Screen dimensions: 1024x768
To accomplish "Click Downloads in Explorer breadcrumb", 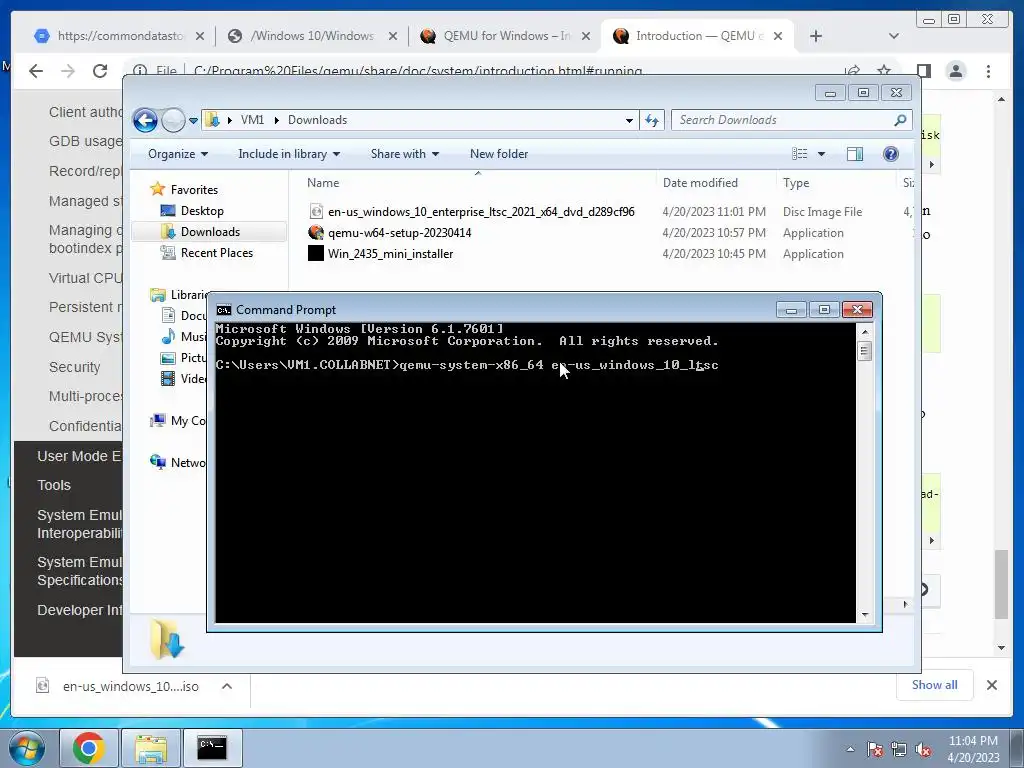I will pyautogui.click(x=317, y=120).
